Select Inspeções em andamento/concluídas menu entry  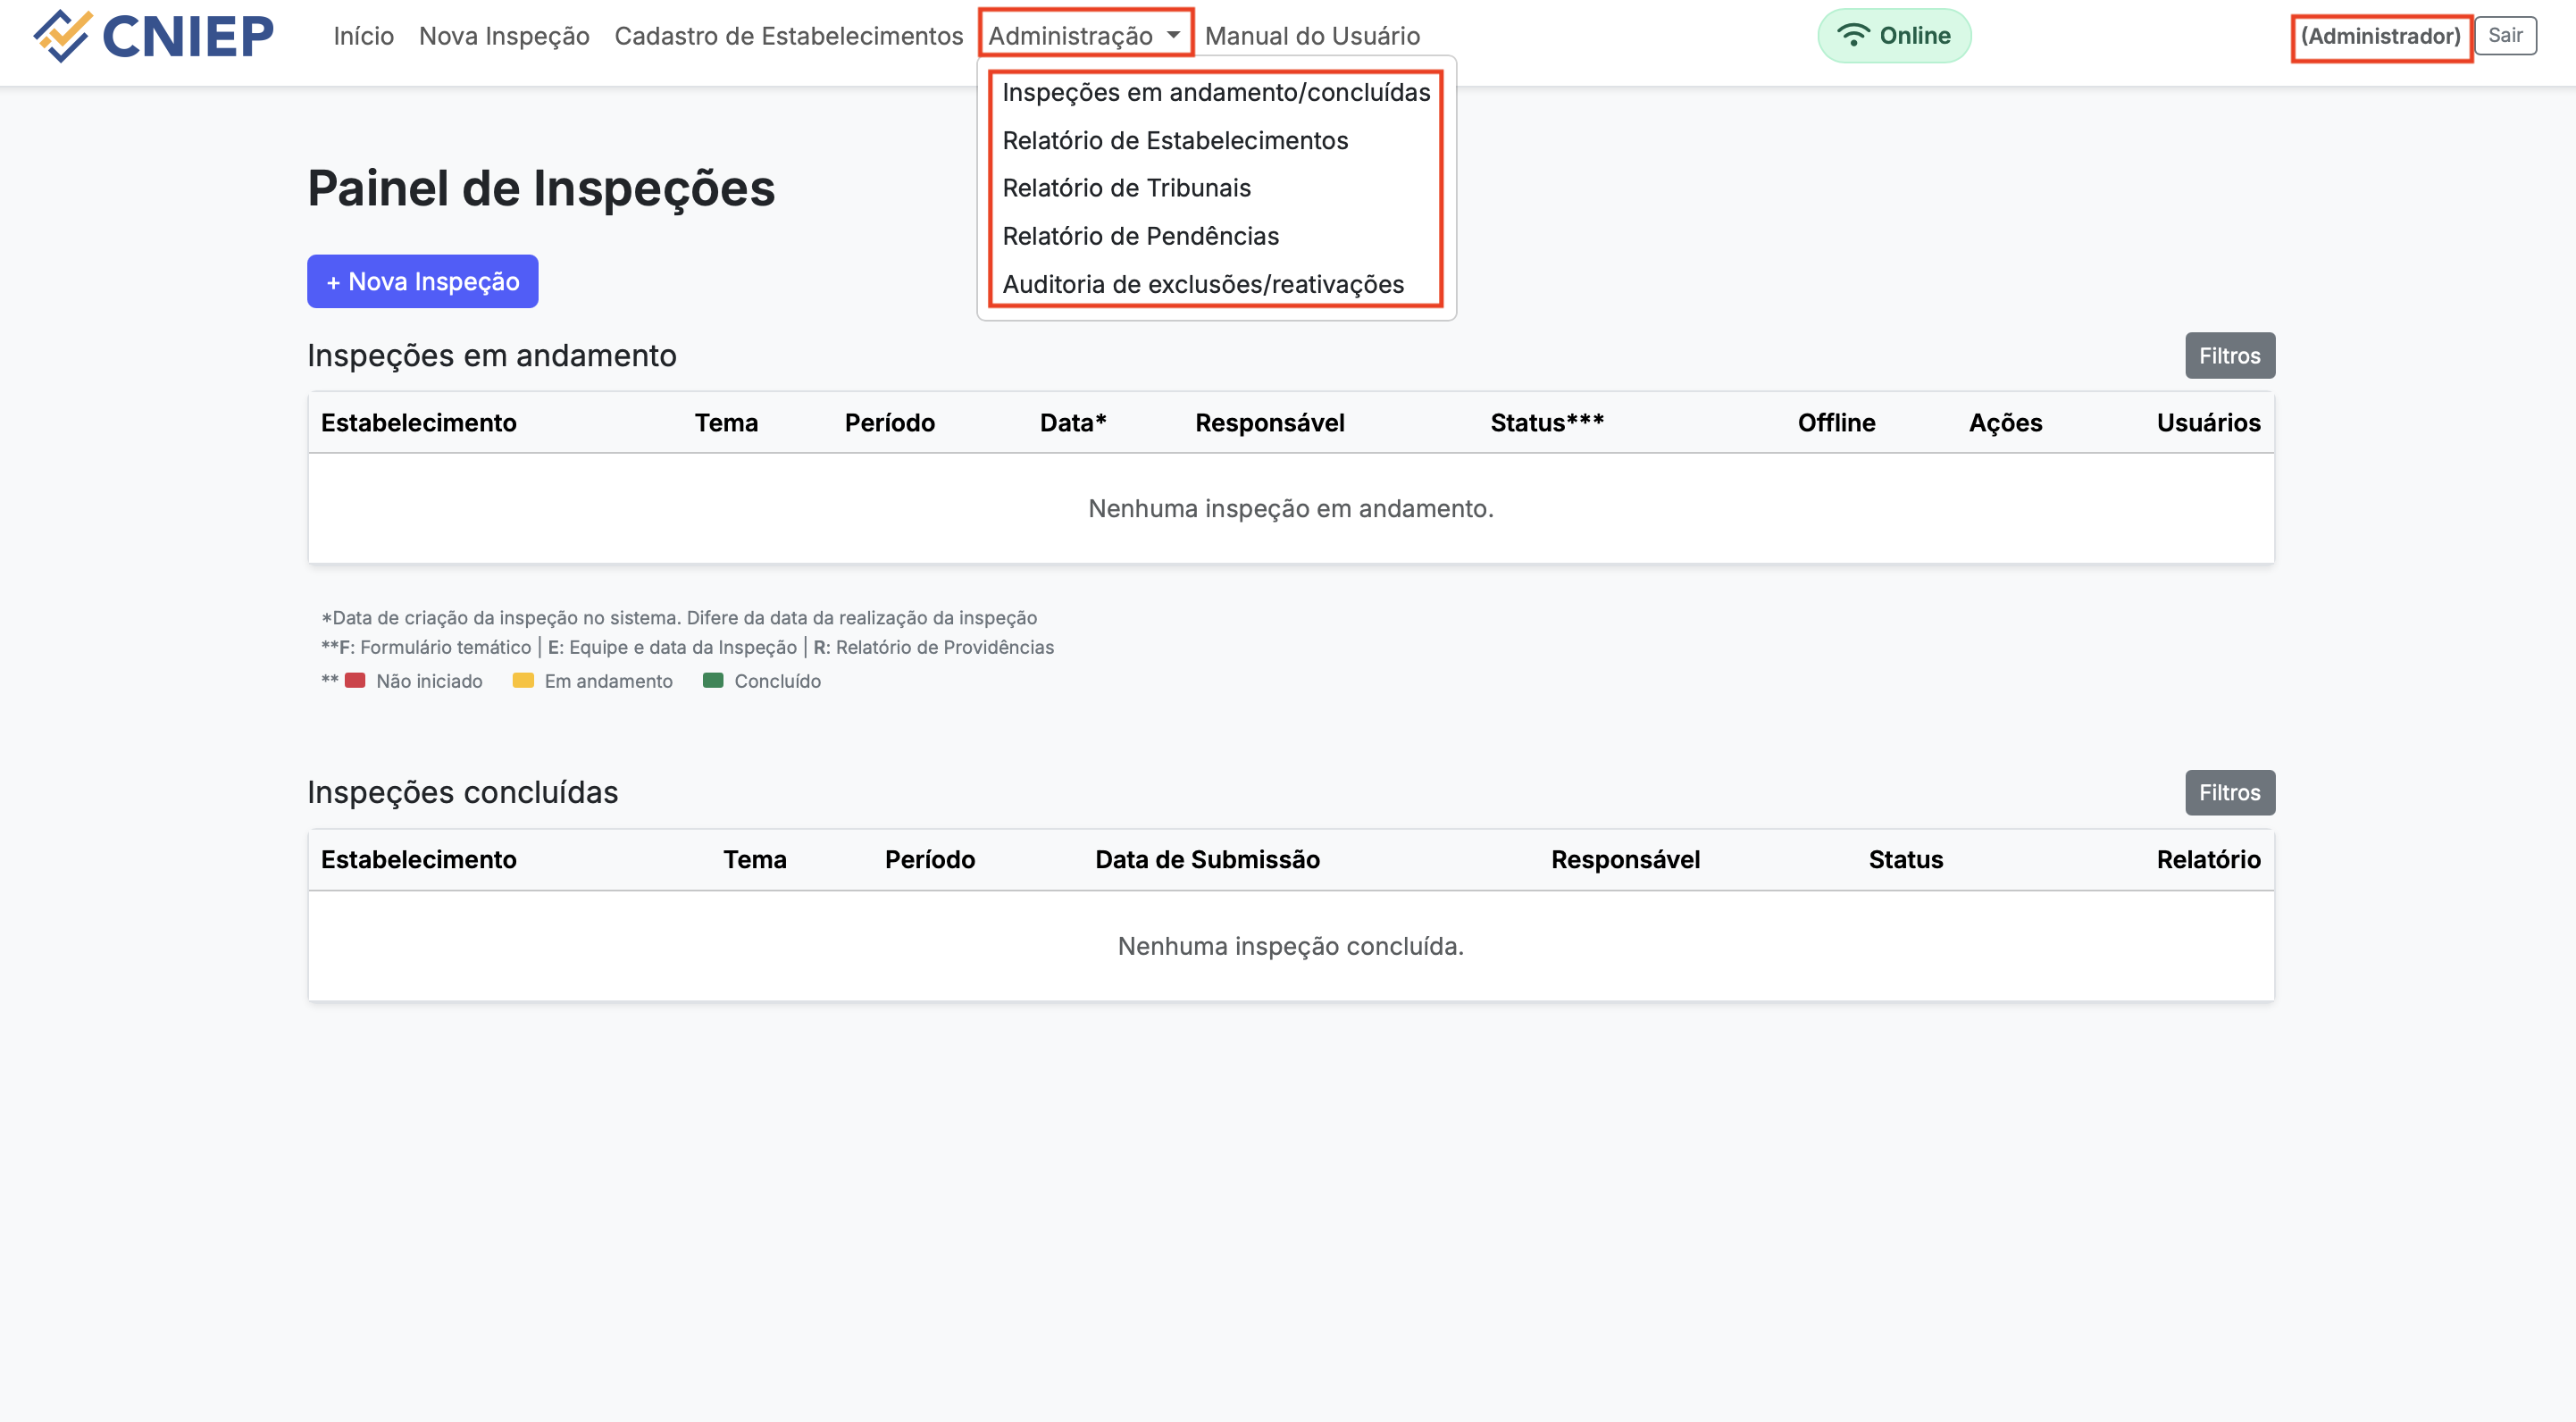tap(1216, 92)
